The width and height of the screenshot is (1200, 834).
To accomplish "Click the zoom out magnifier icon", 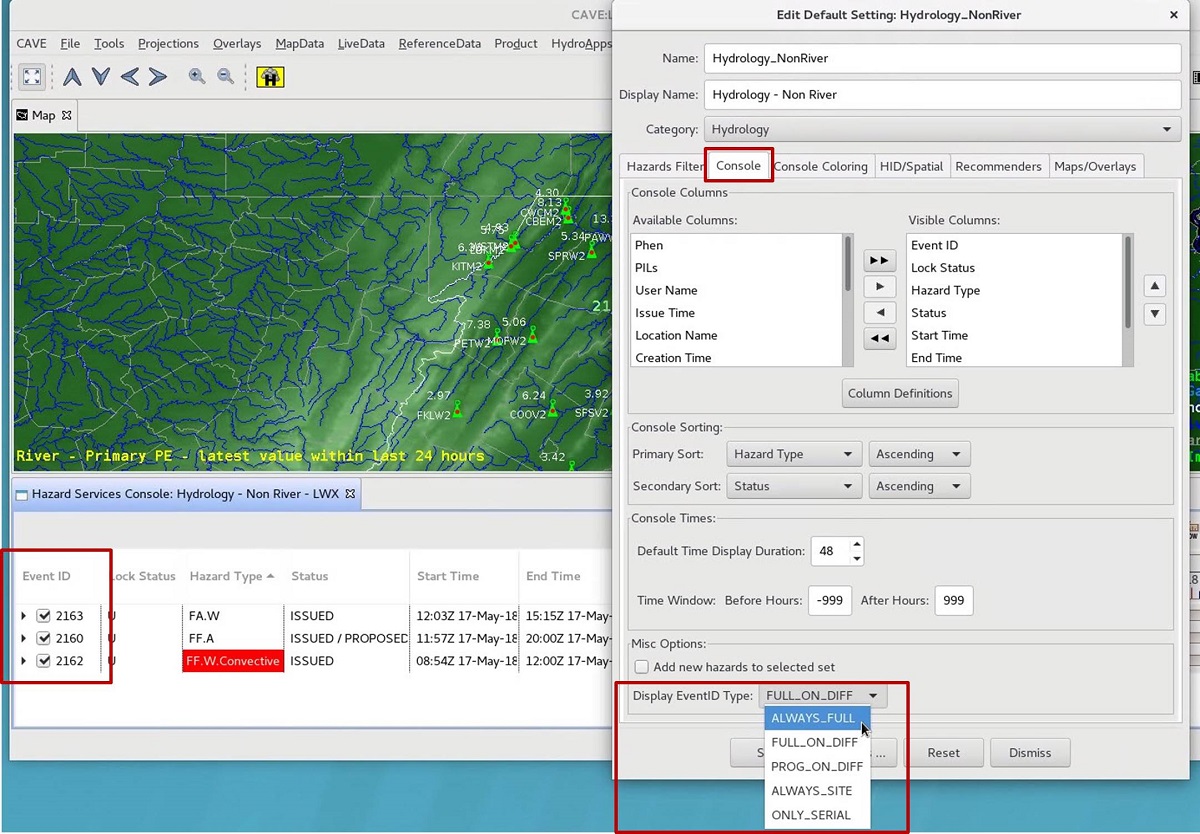I will click(226, 76).
